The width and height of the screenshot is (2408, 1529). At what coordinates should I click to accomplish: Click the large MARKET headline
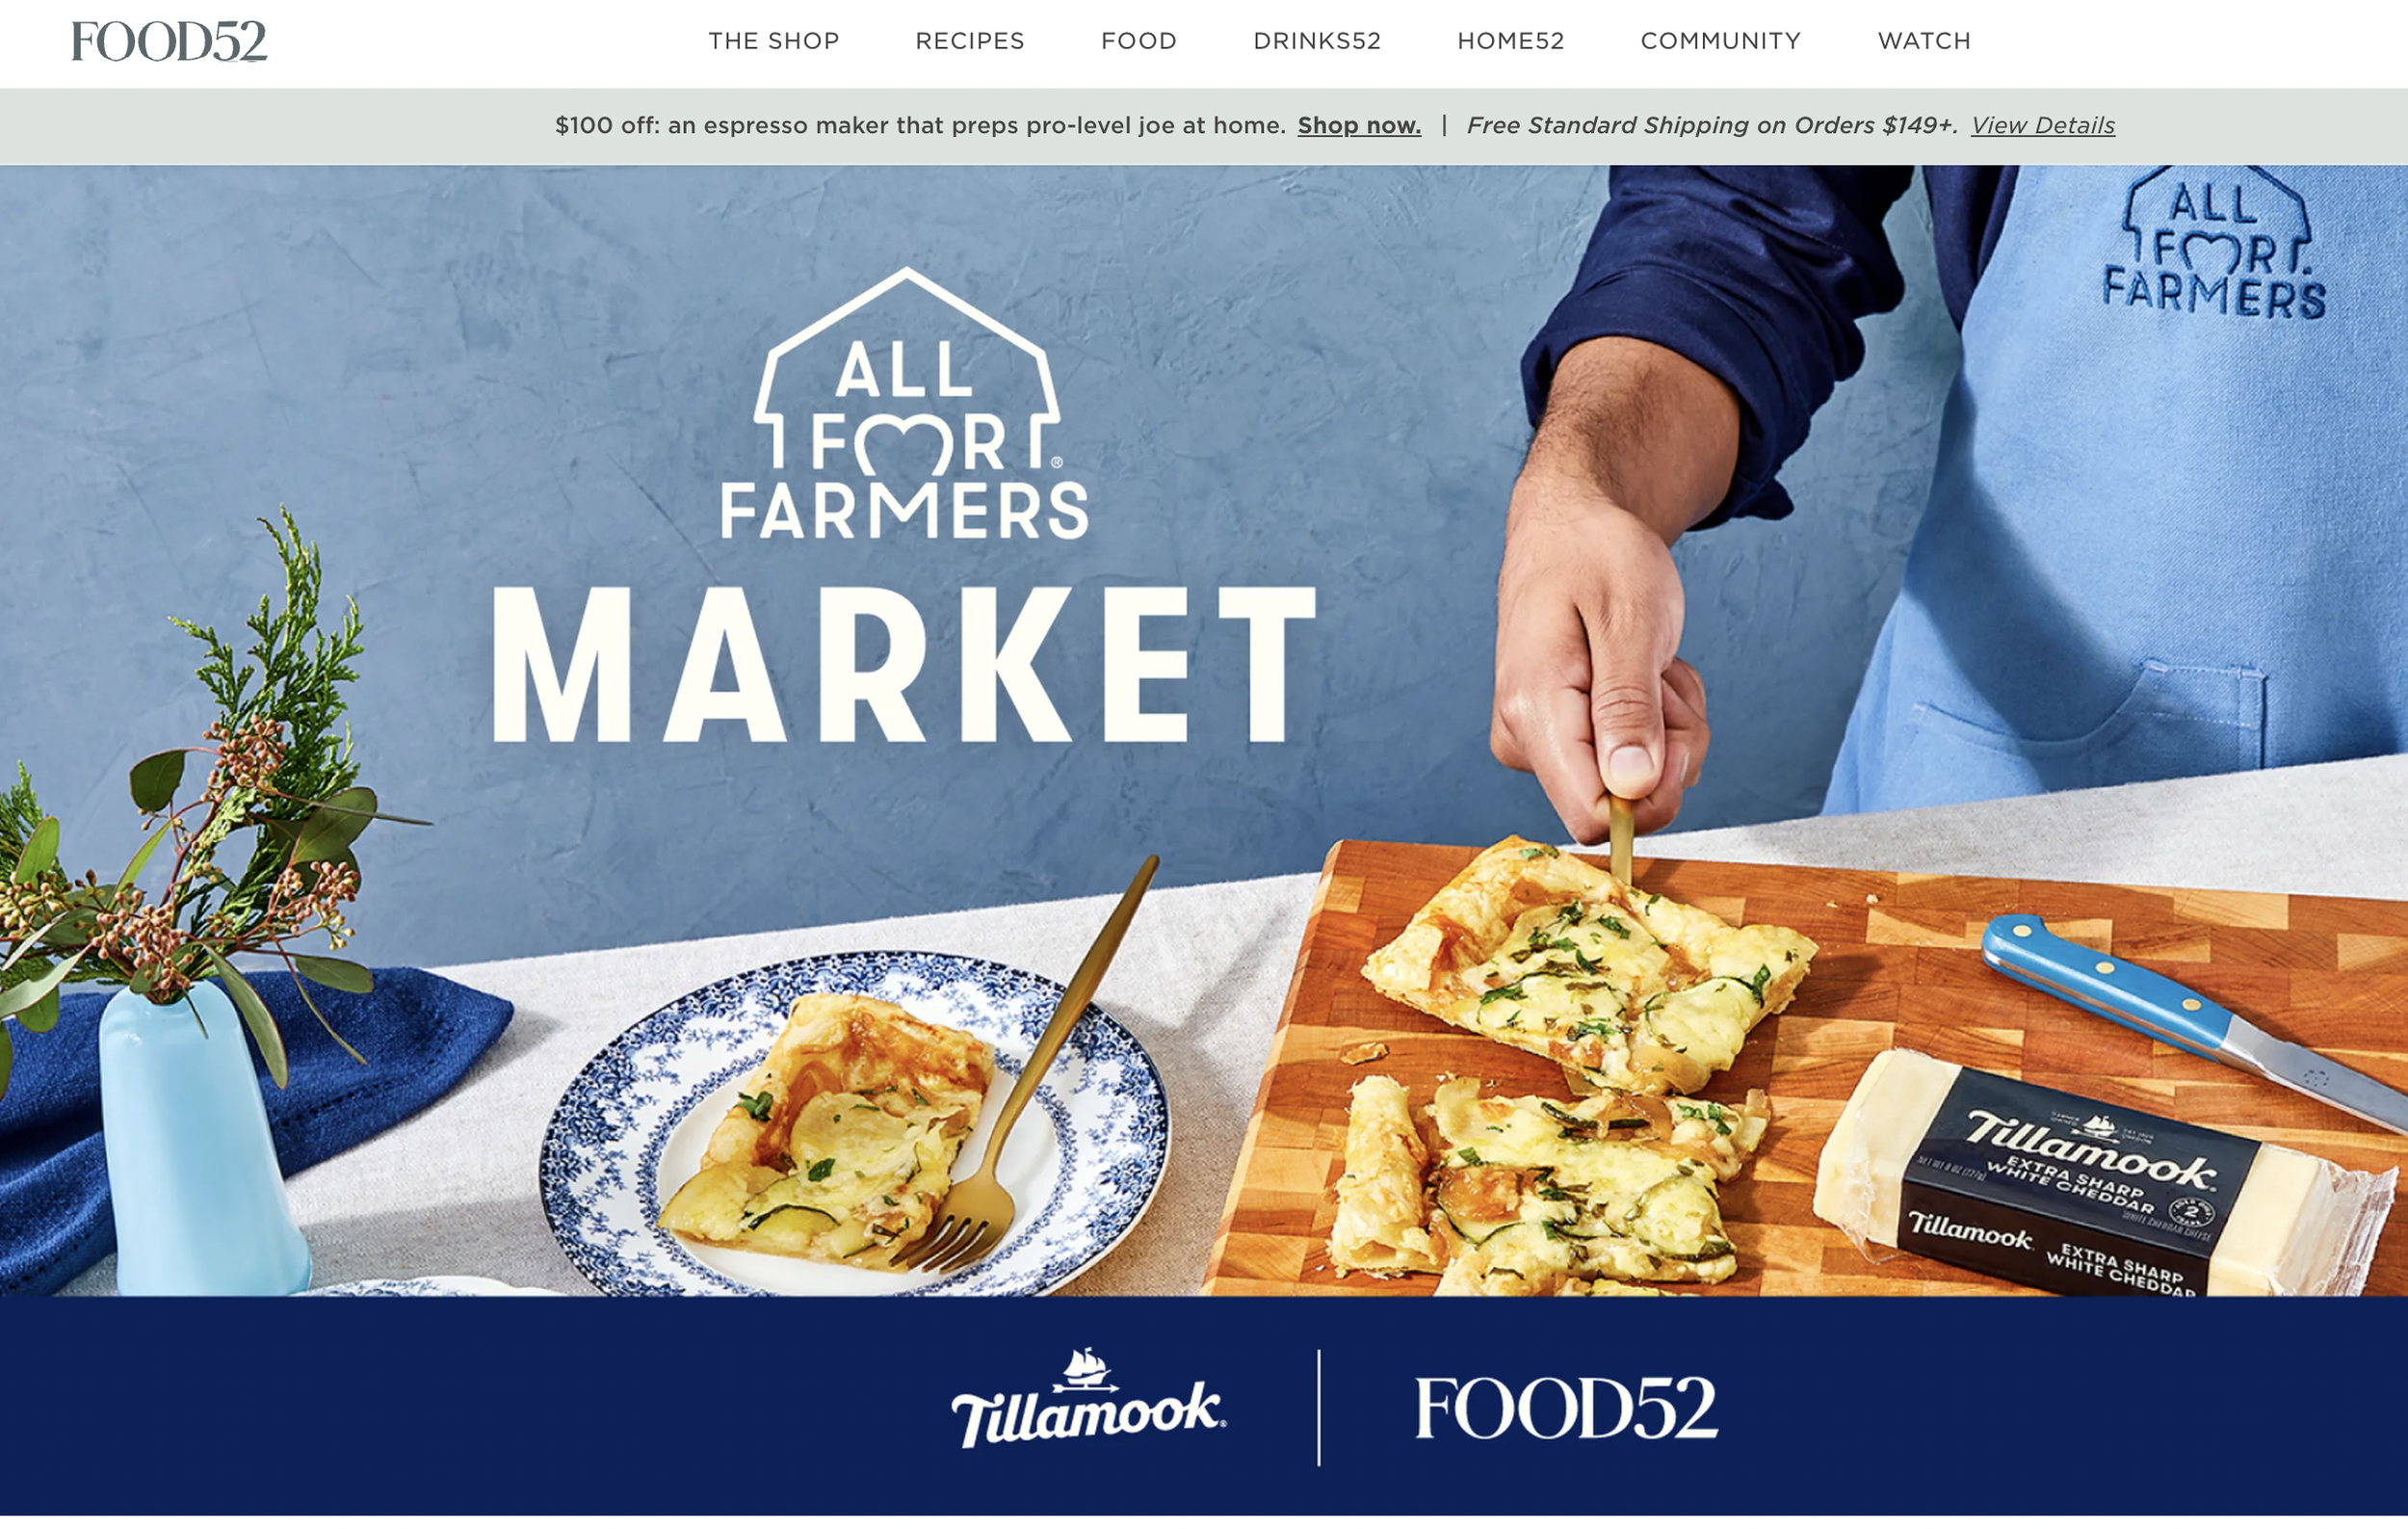(904, 664)
